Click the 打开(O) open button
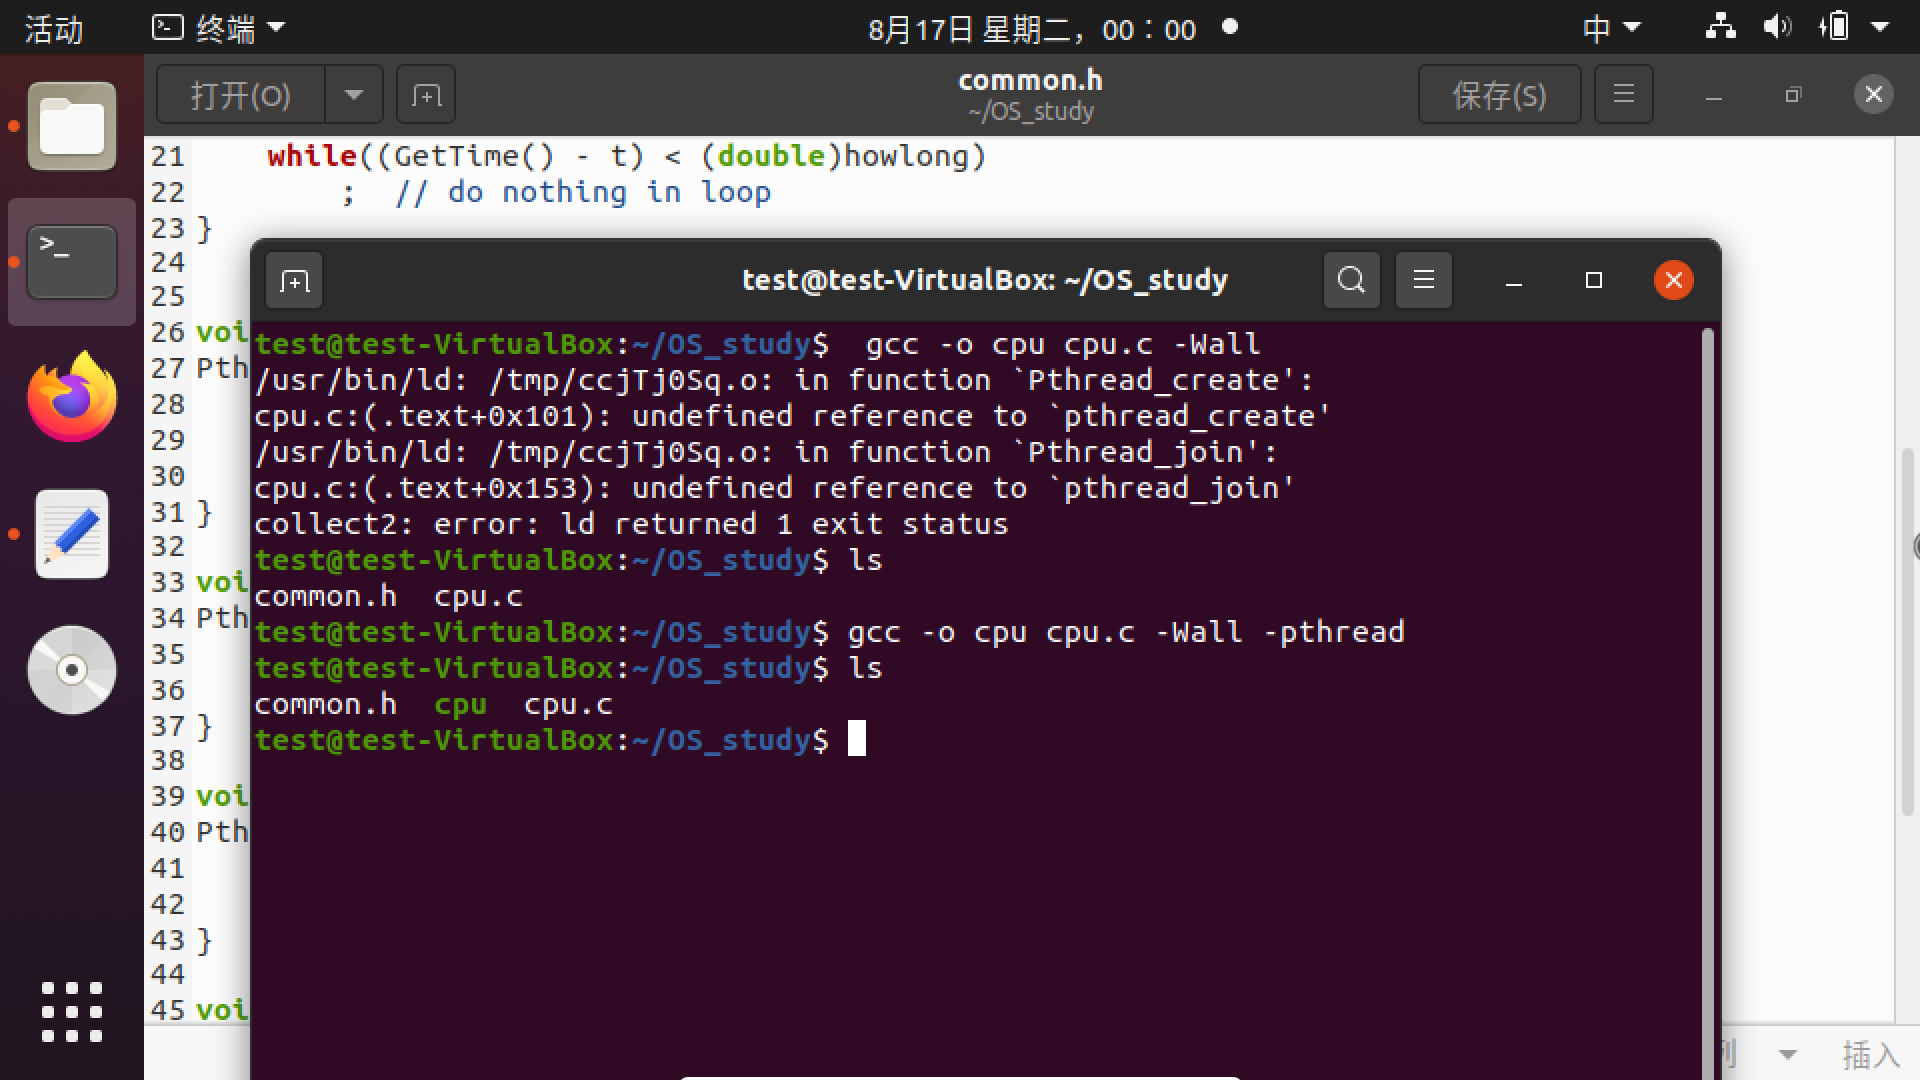1920x1080 pixels. [x=241, y=95]
